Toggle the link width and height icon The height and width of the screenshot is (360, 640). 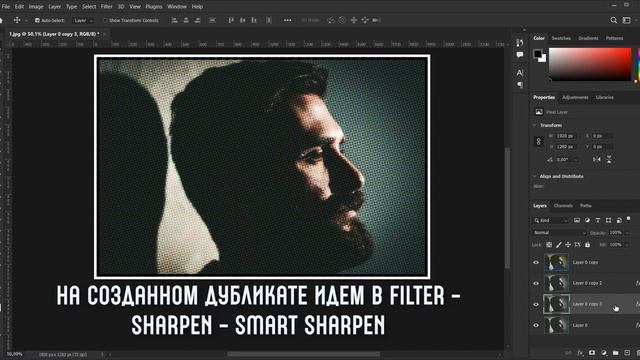(539, 141)
